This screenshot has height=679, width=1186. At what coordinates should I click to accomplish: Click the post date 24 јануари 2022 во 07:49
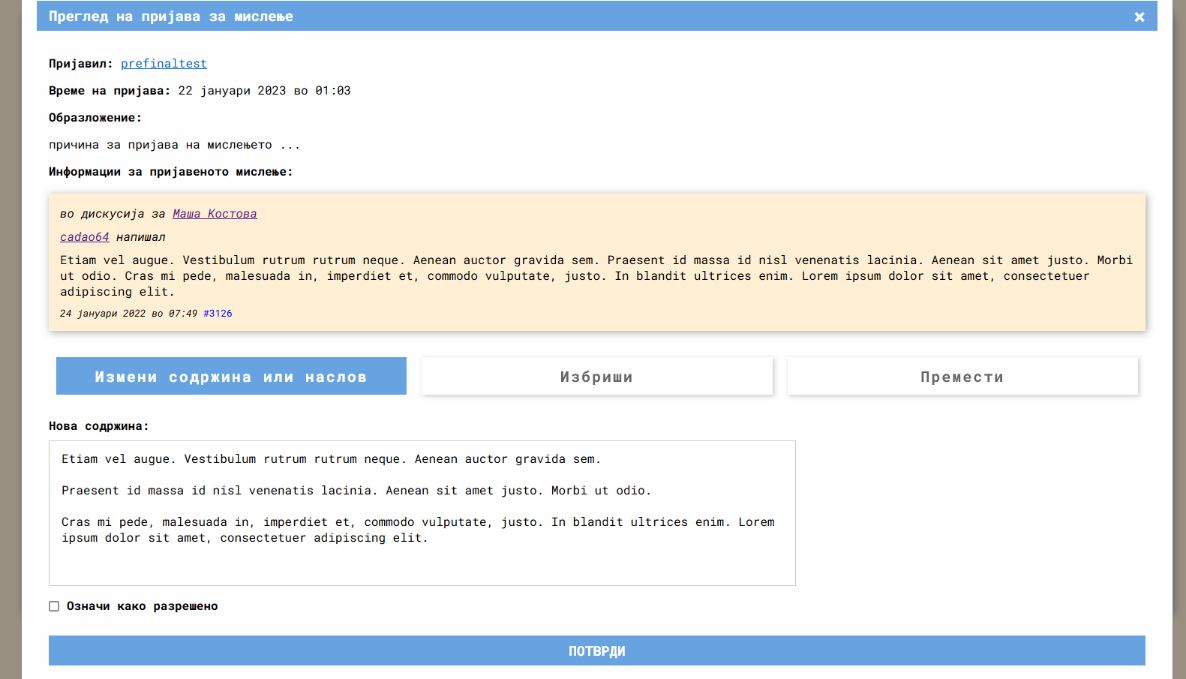click(x=128, y=314)
